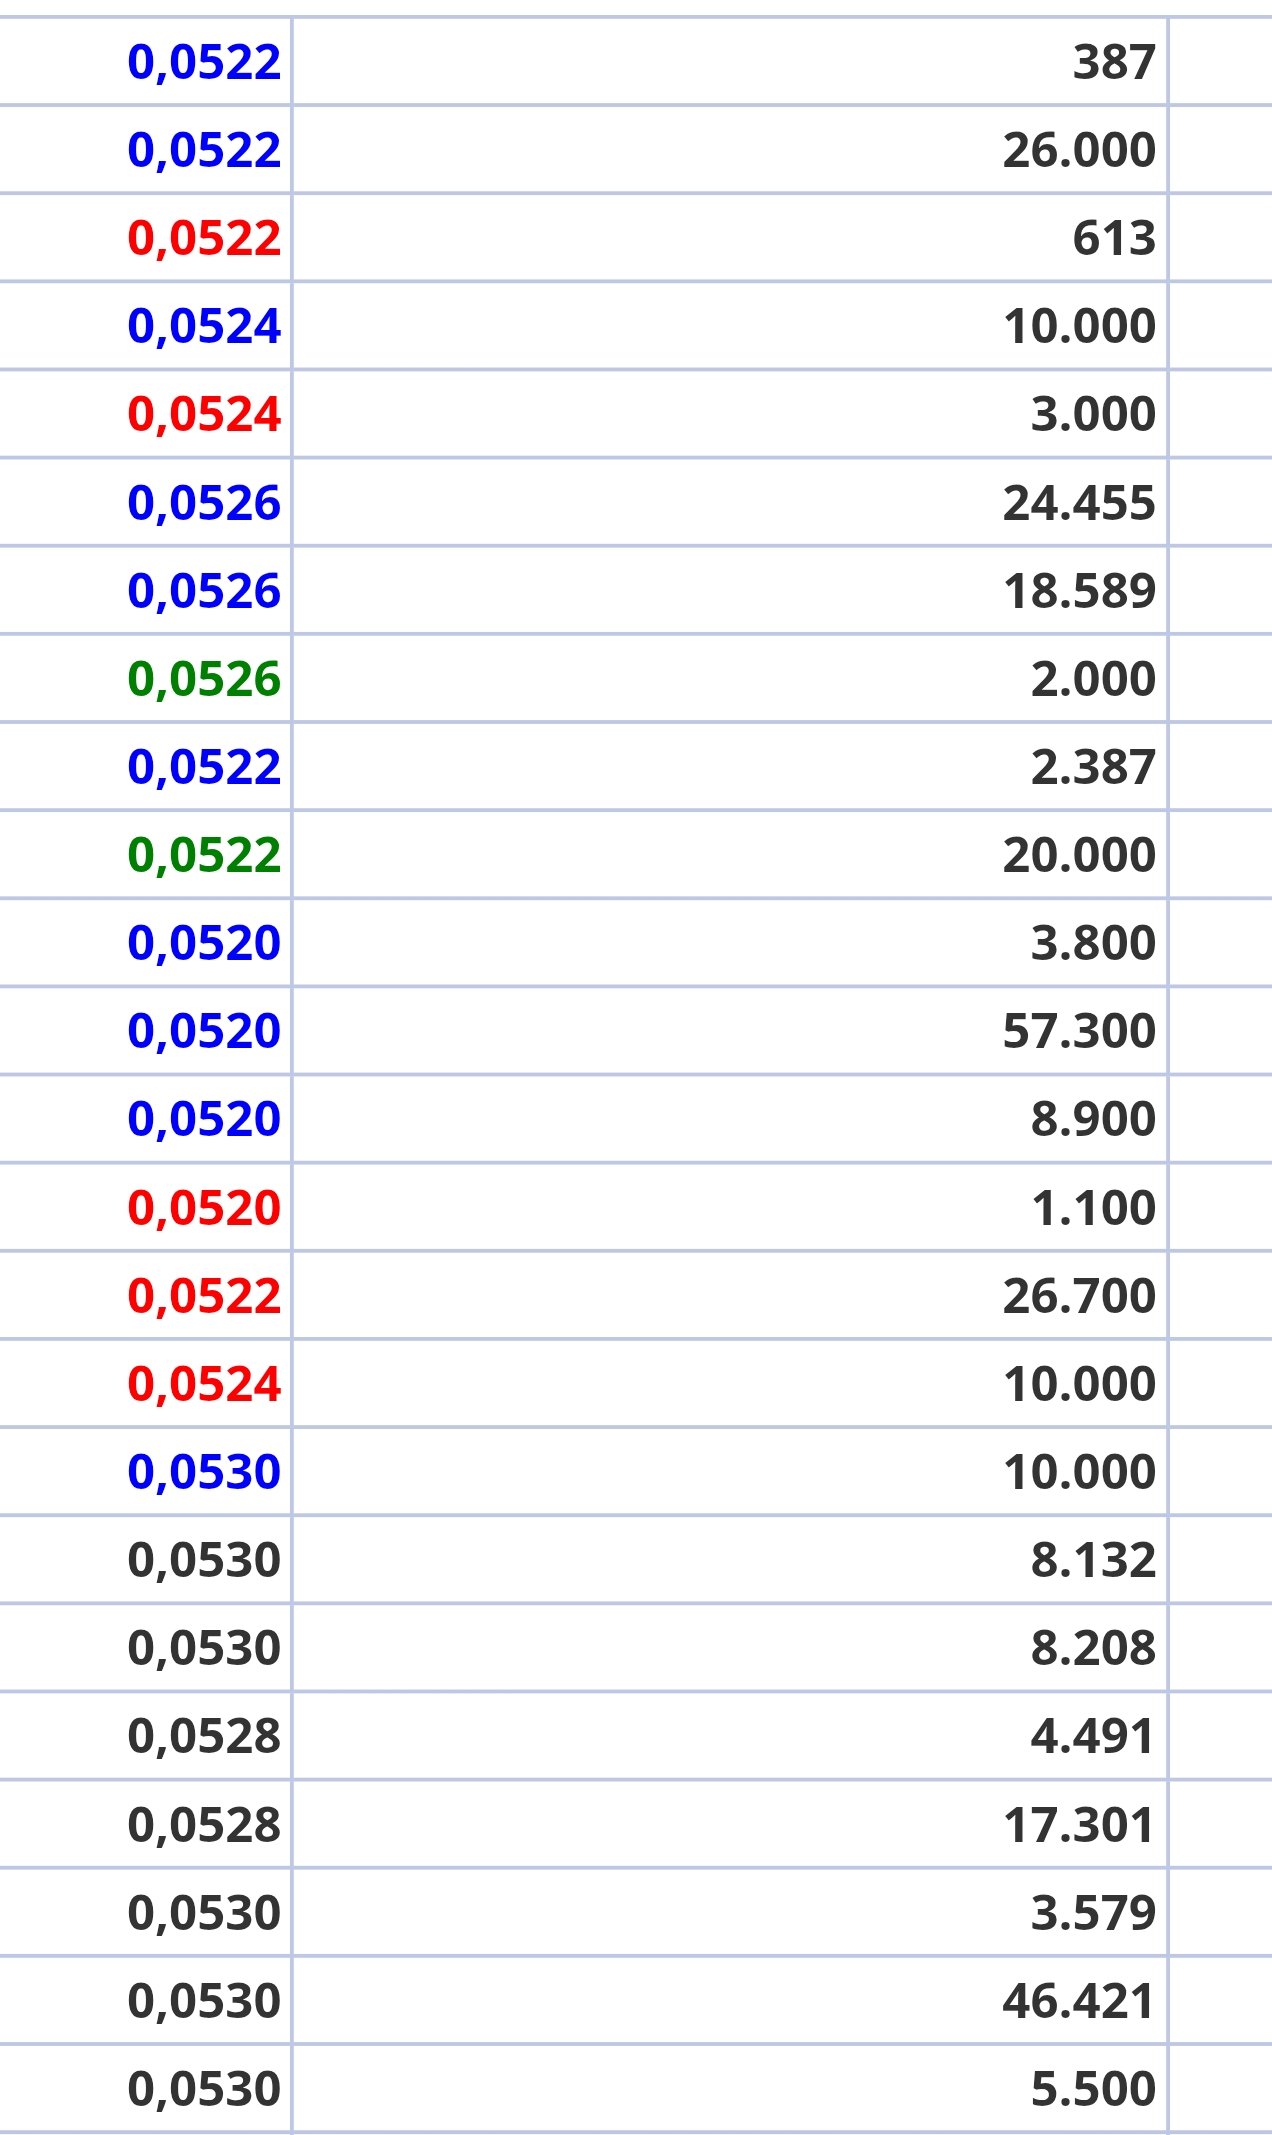Click the 8.900 volume entry
1272x2135 pixels.
1093,1119
